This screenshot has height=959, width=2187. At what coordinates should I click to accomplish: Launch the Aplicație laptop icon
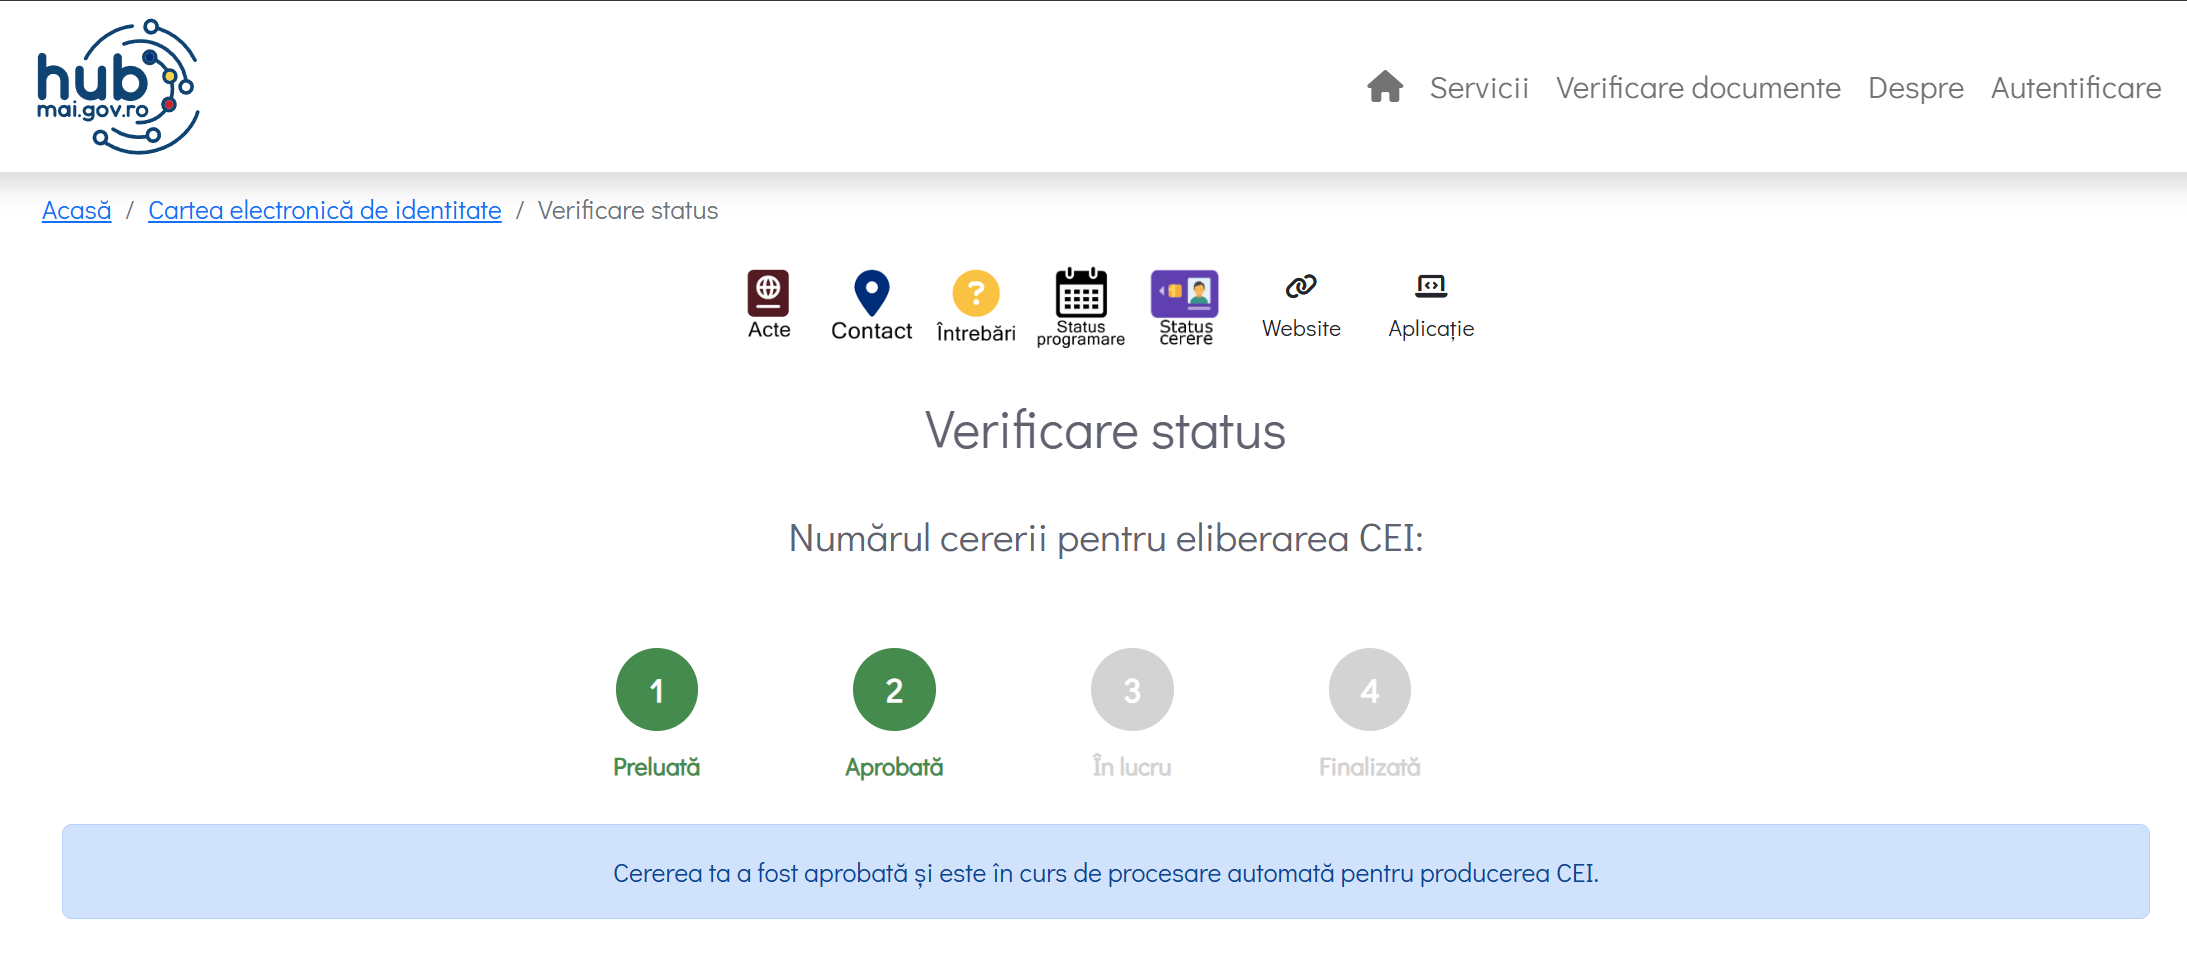tap(1431, 286)
